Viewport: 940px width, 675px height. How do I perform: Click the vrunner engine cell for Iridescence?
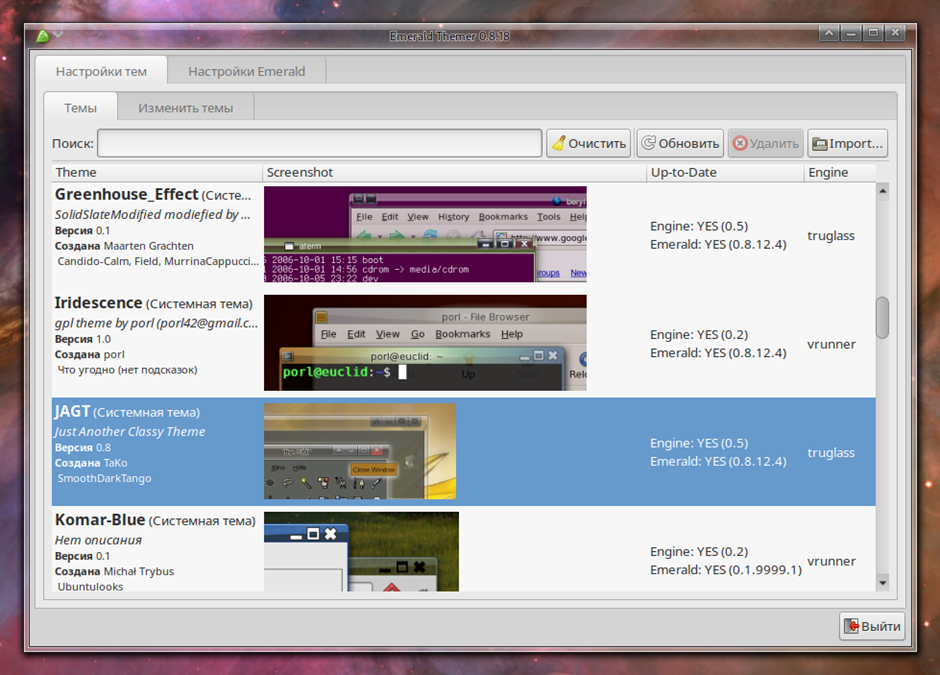[831, 344]
